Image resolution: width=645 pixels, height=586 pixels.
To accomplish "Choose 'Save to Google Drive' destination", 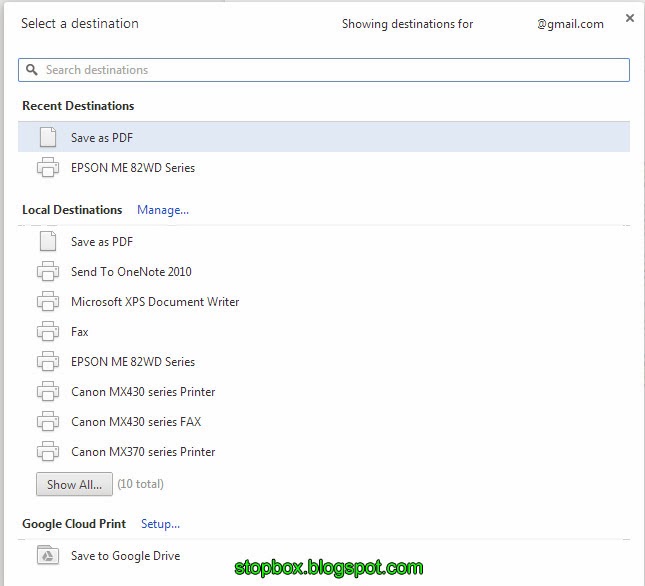I will click(x=324, y=556).
